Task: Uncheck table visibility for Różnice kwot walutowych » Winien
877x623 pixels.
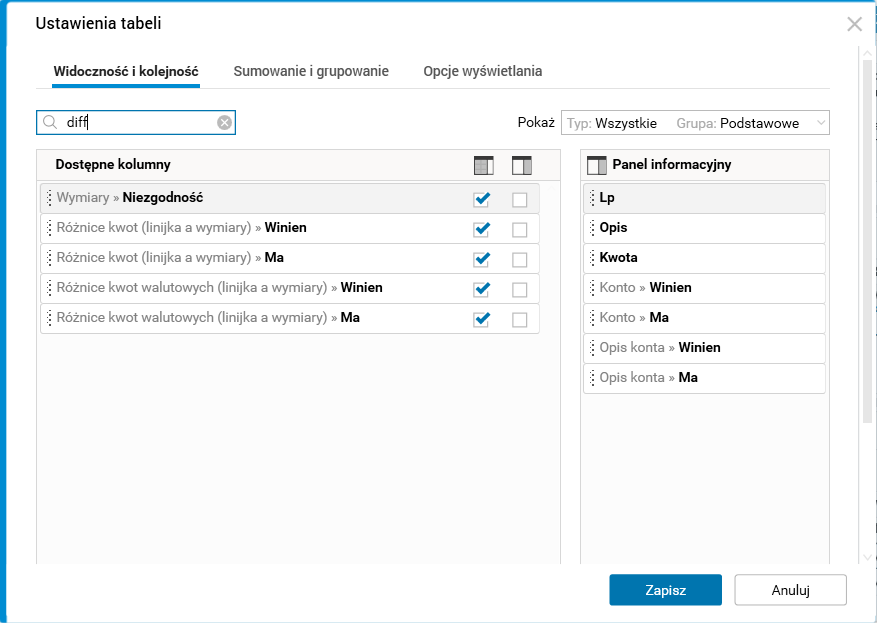Action: pyautogui.click(x=482, y=289)
